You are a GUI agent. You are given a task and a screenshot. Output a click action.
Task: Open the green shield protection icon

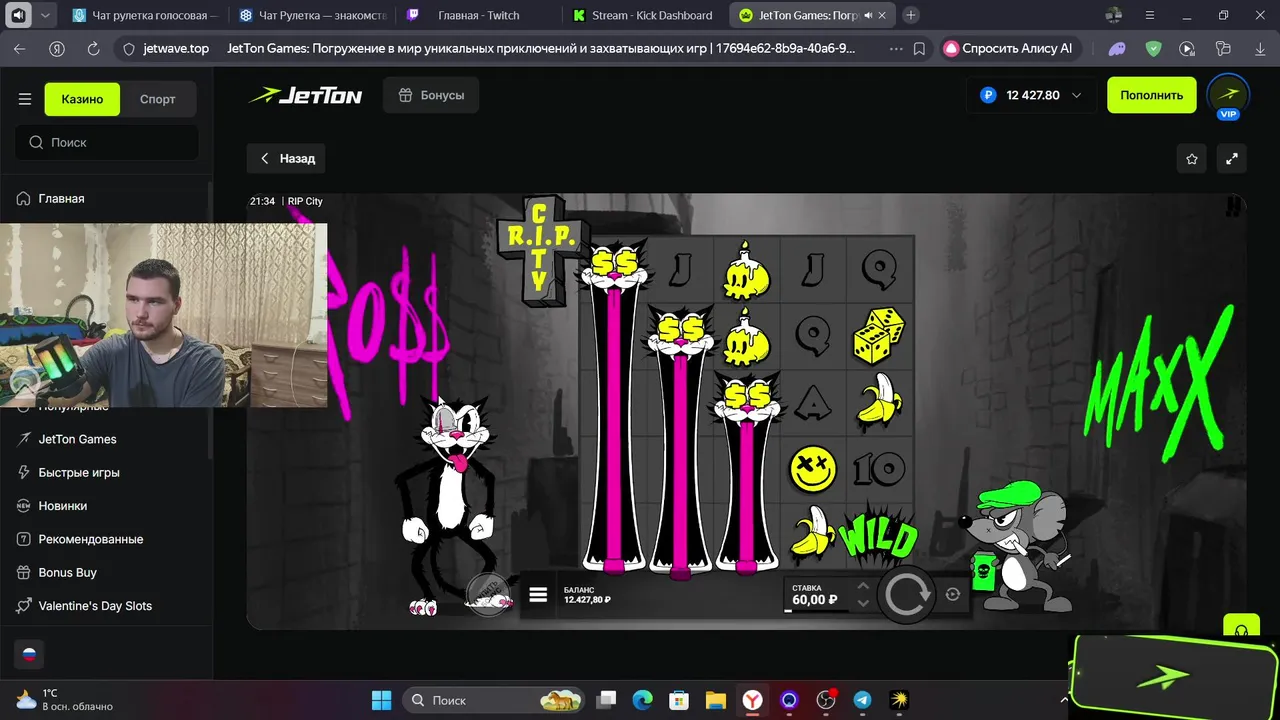(1153, 48)
